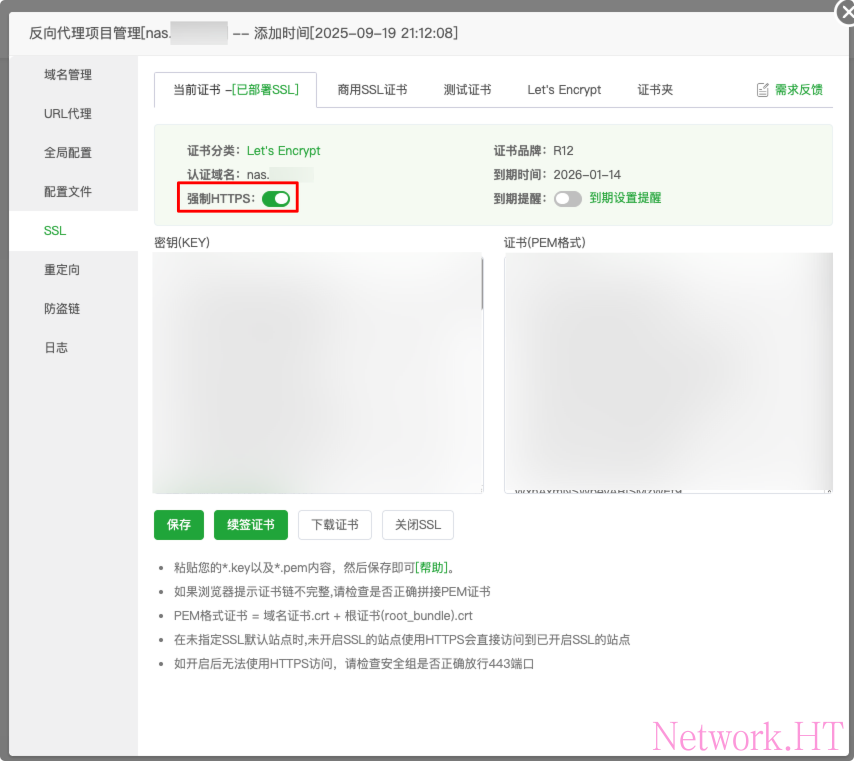Image resolution: width=854 pixels, height=761 pixels.
Task: Open the 证书夹 tab
Action: point(655,90)
